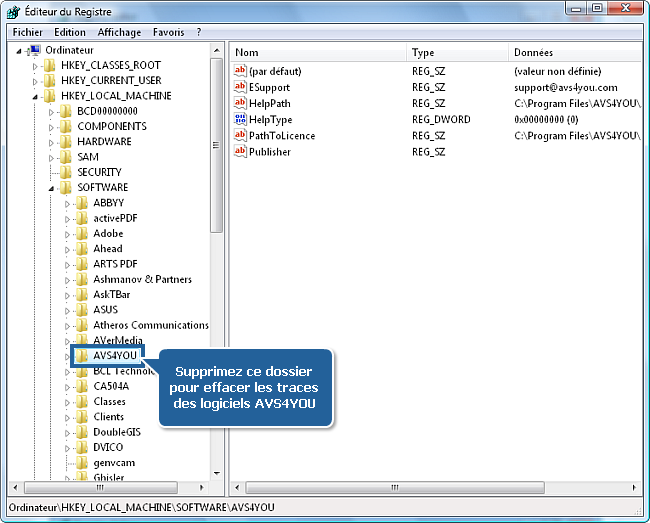This screenshot has height=523, width=650.
Task: Click the tree pane horizontal scroll left arrow
Action: [x=15, y=488]
